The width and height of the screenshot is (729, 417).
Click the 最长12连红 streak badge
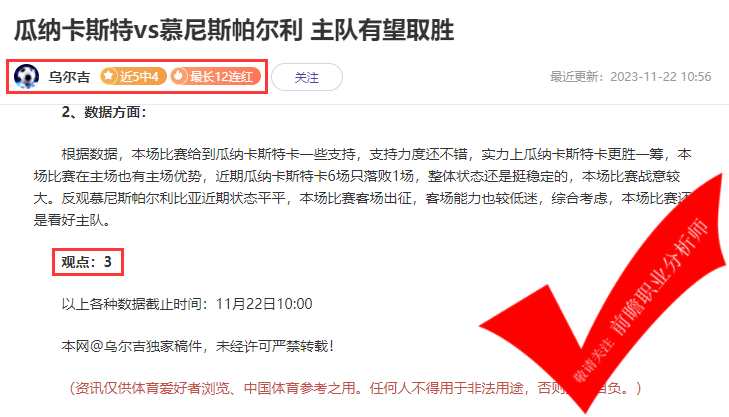215,76
